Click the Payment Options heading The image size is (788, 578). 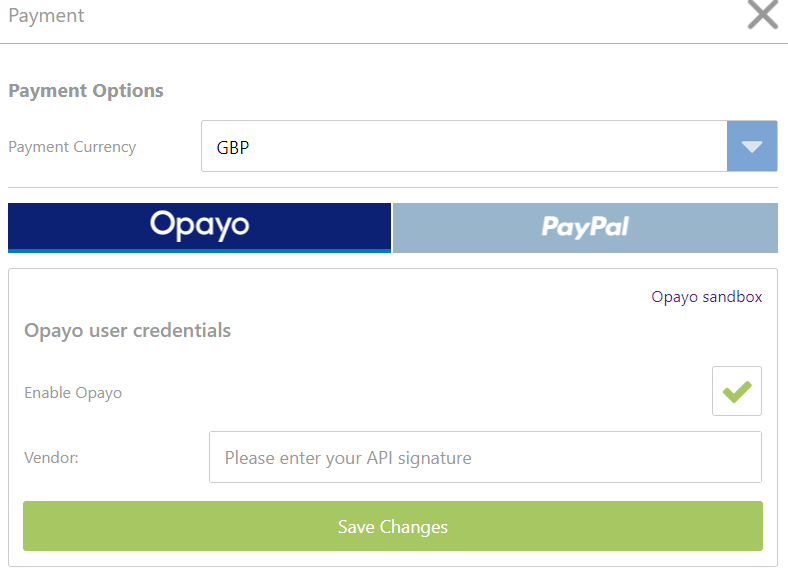(86, 90)
